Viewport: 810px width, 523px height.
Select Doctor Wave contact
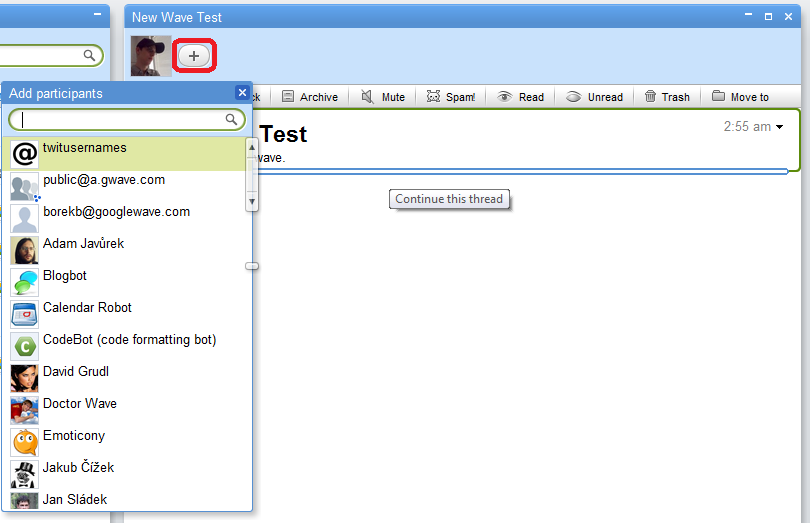(124, 410)
